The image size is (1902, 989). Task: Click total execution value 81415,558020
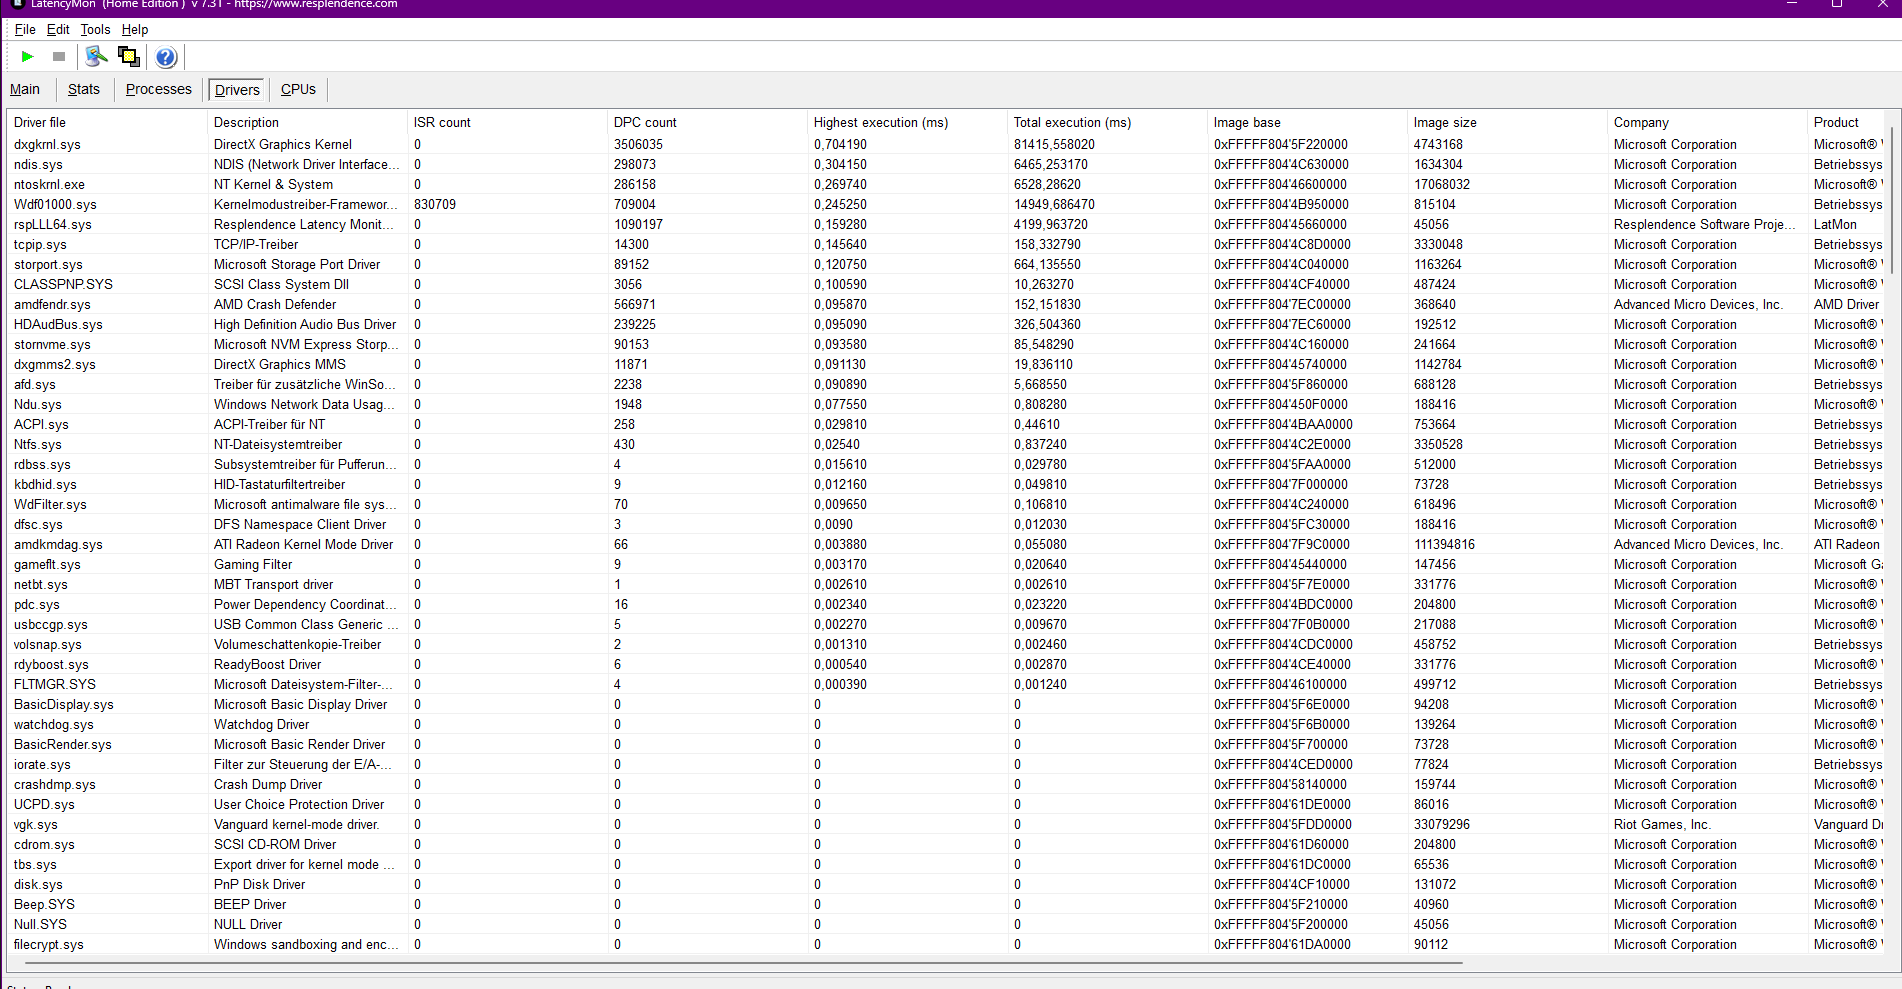click(x=1054, y=144)
